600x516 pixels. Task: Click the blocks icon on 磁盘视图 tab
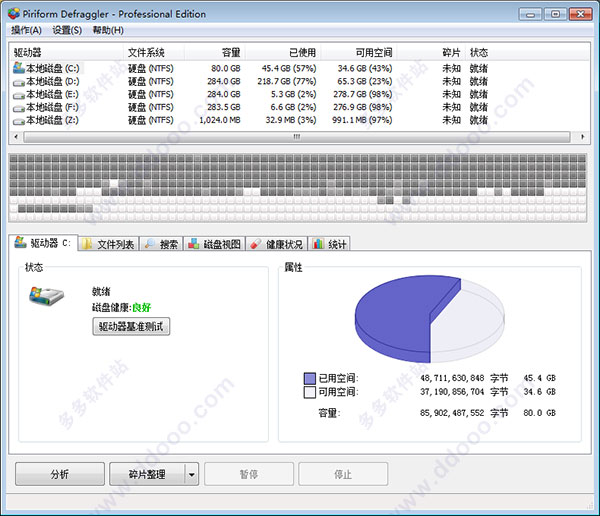coord(194,244)
